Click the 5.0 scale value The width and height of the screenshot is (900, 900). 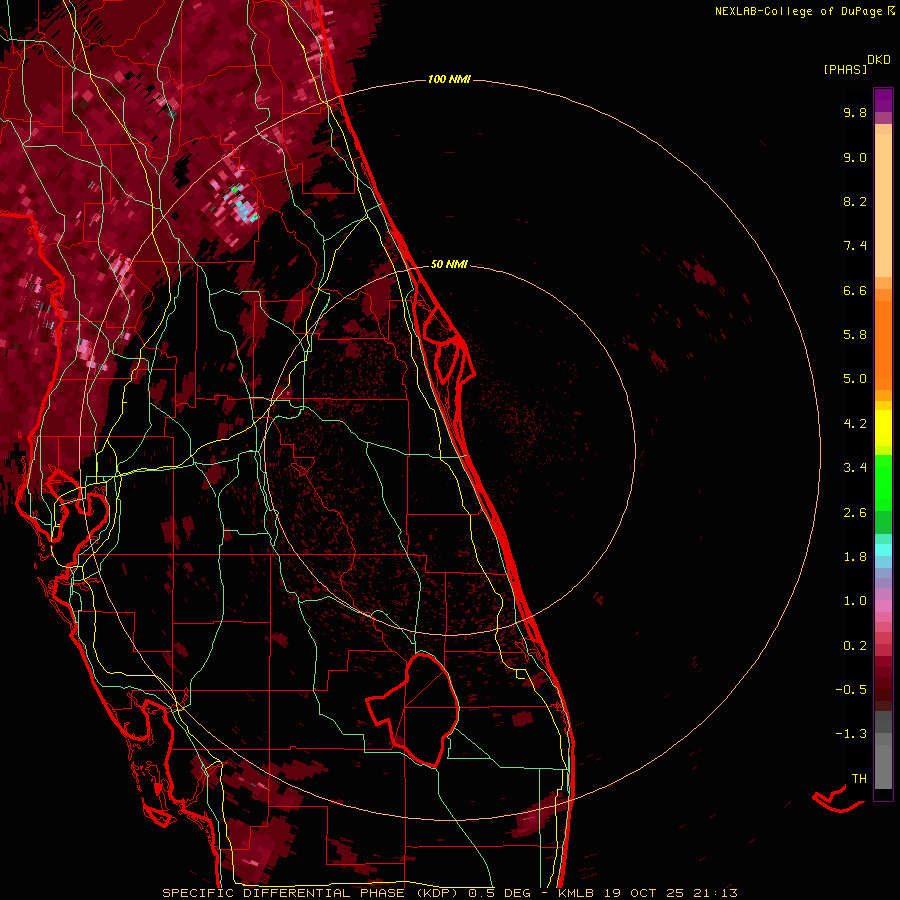tap(855, 379)
